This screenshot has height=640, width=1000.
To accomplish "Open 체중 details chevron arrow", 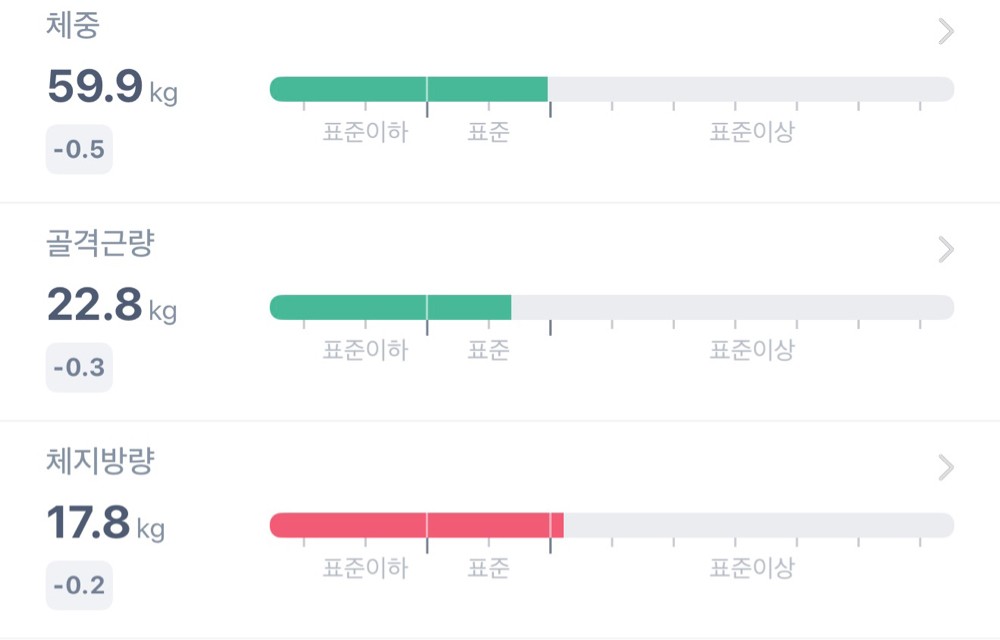I will [x=946, y=32].
